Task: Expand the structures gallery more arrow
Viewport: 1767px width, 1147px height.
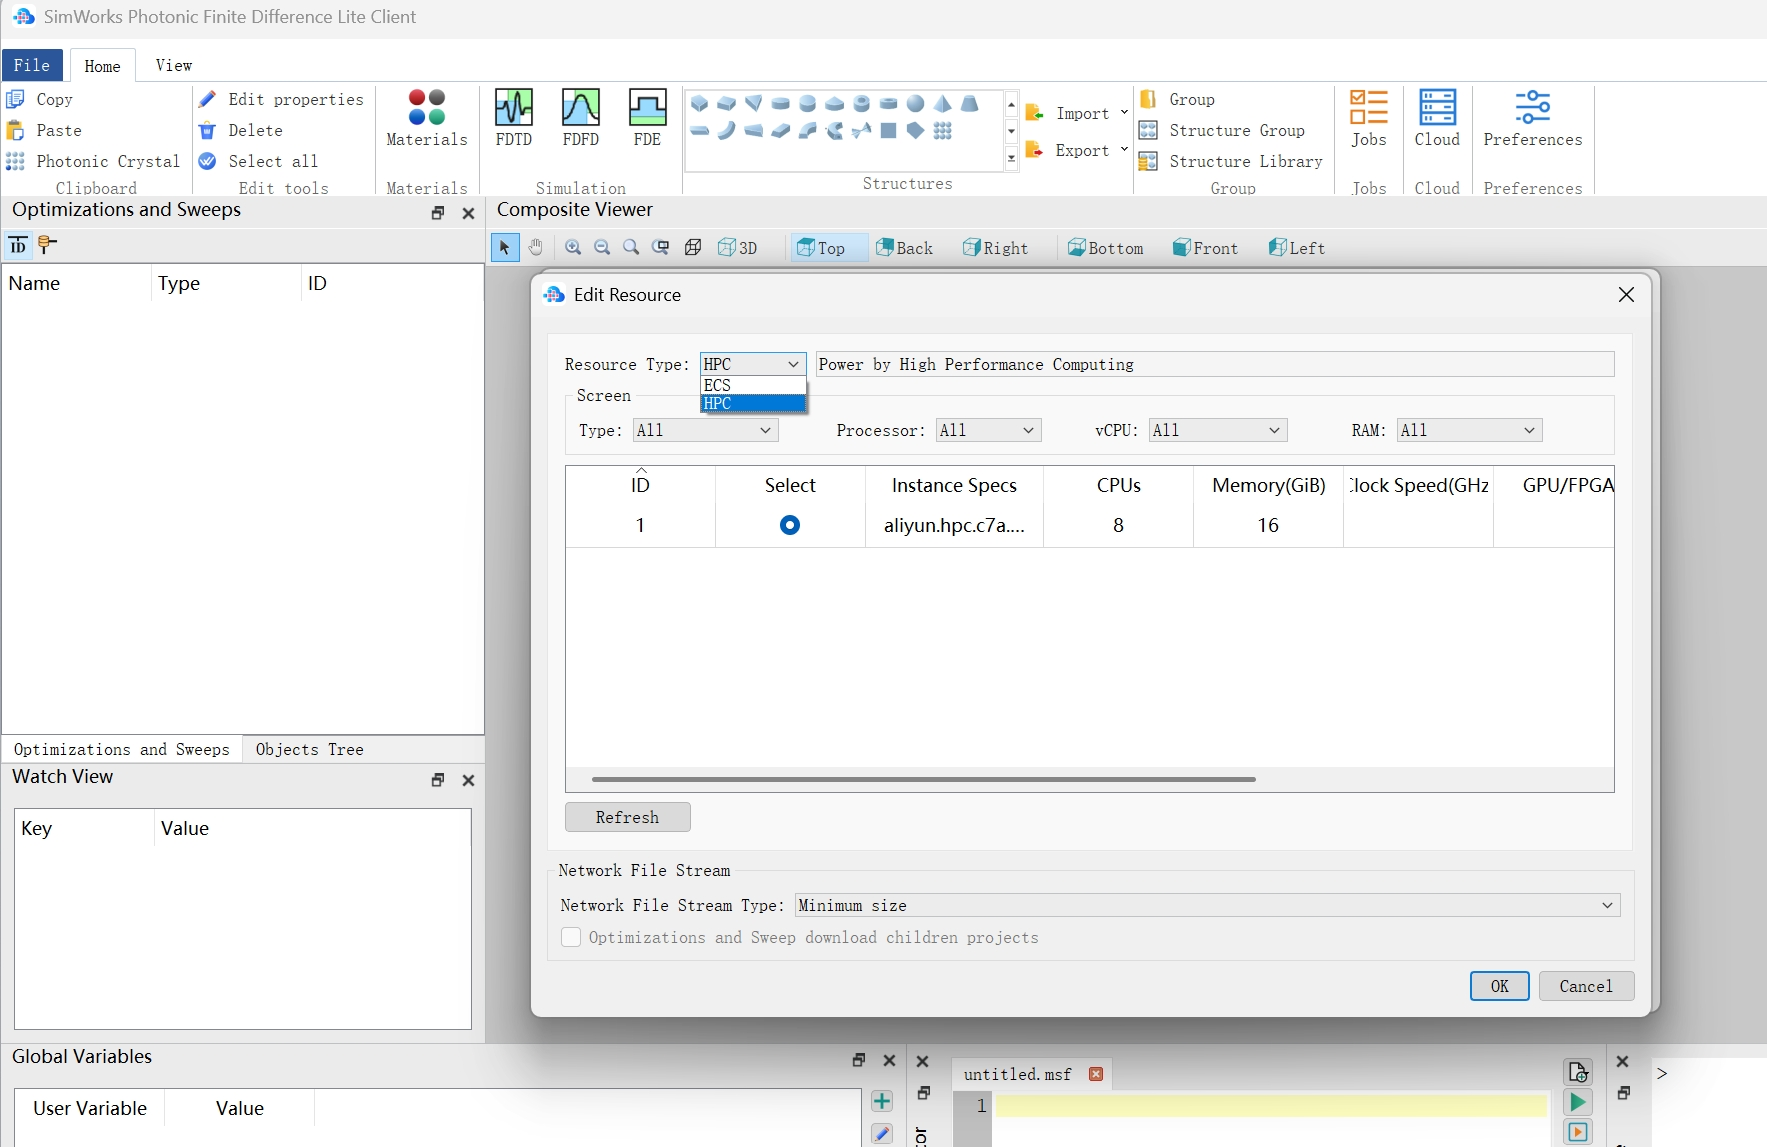Action: coord(1011,159)
